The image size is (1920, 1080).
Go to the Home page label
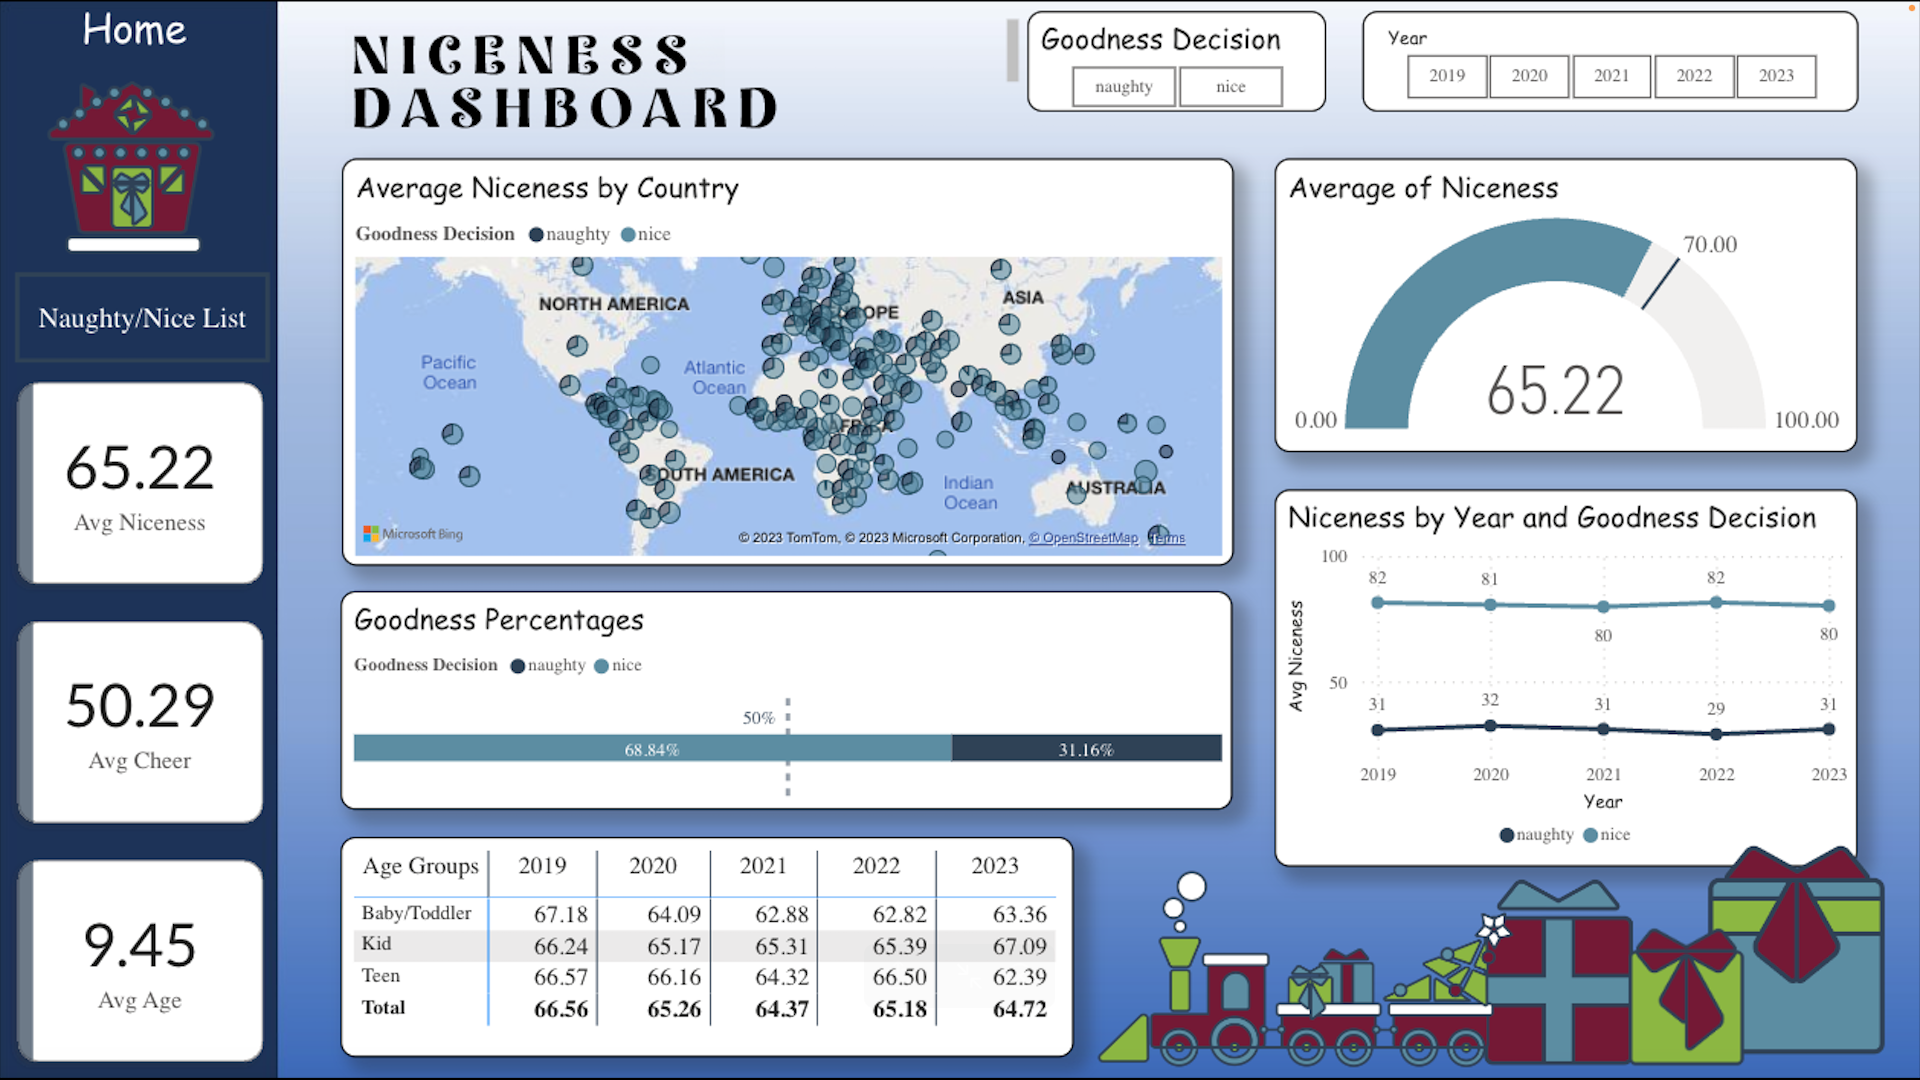134,30
